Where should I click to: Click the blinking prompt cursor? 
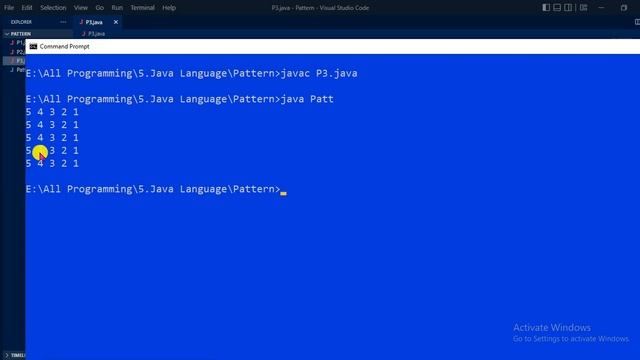[x=283, y=193]
